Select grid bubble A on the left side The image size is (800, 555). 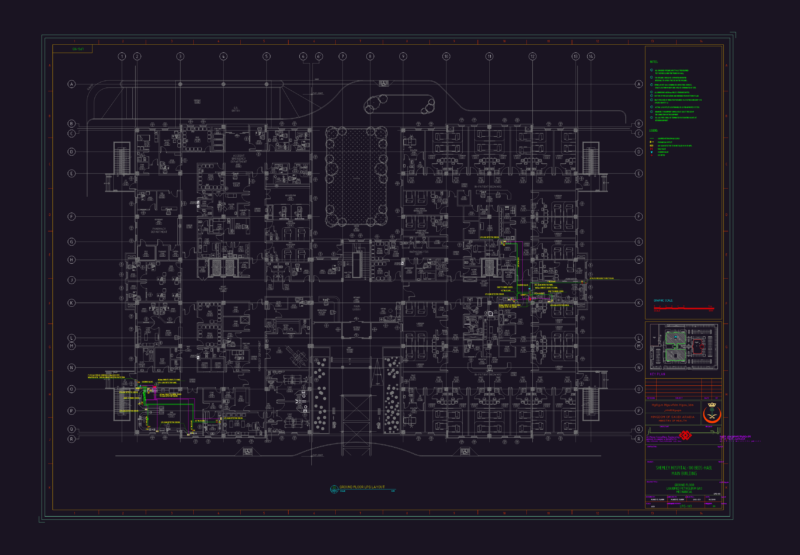[x=72, y=84]
